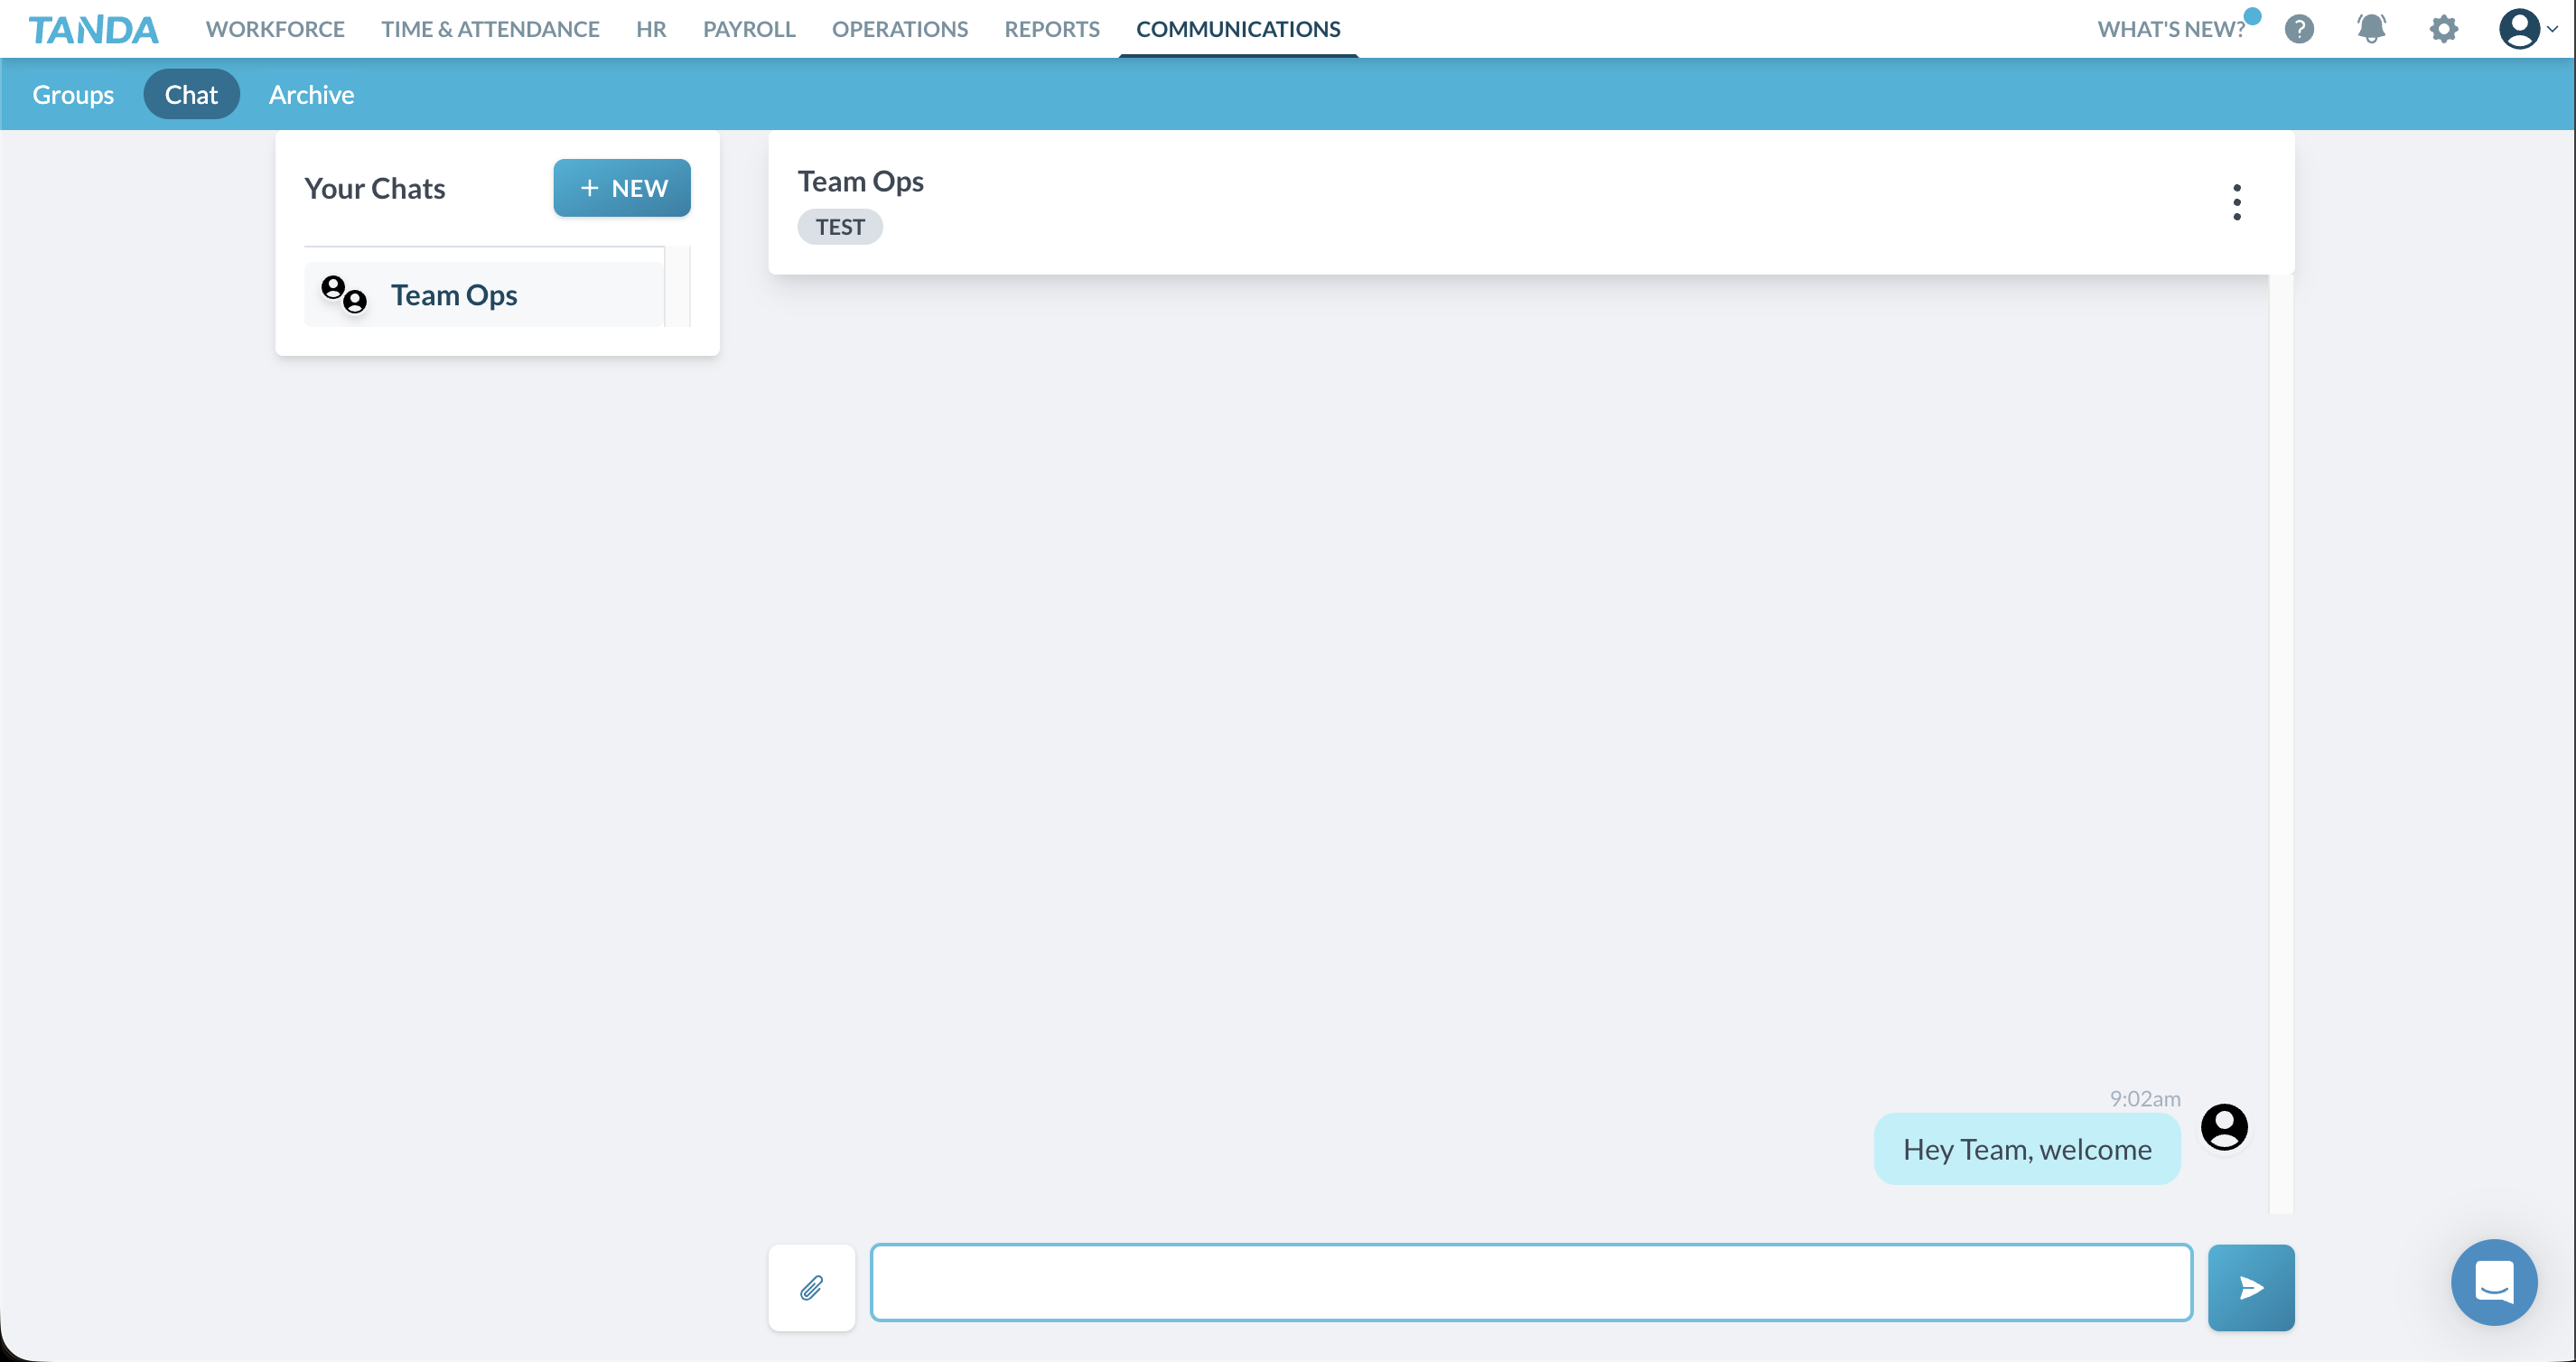Viewport: 2576px width, 1362px height.
Task: Click the TEST tag on Team Ops
Action: [840, 226]
